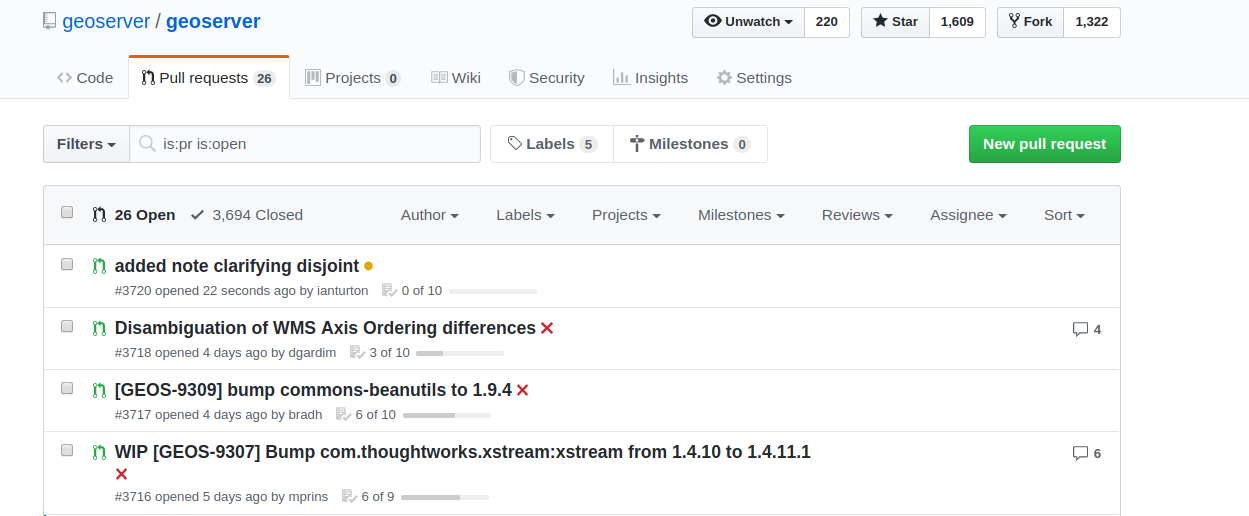
Task: Click task checklist icon next to '6 of 9'
Action: pyautogui.click(x=349, y=497)
